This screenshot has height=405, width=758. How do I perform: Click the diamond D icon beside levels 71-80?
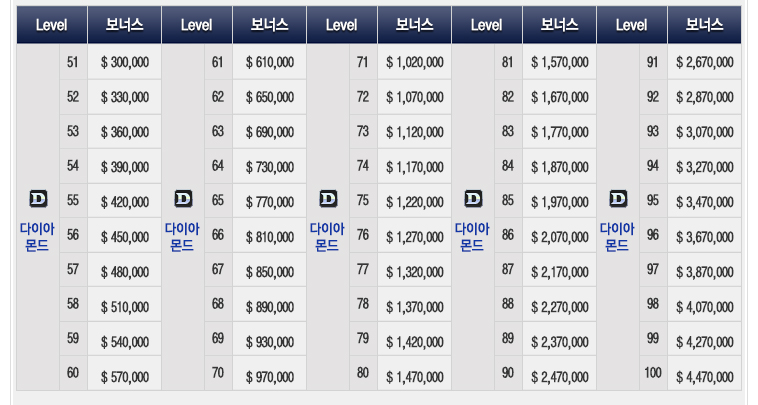tap(328, 199)
